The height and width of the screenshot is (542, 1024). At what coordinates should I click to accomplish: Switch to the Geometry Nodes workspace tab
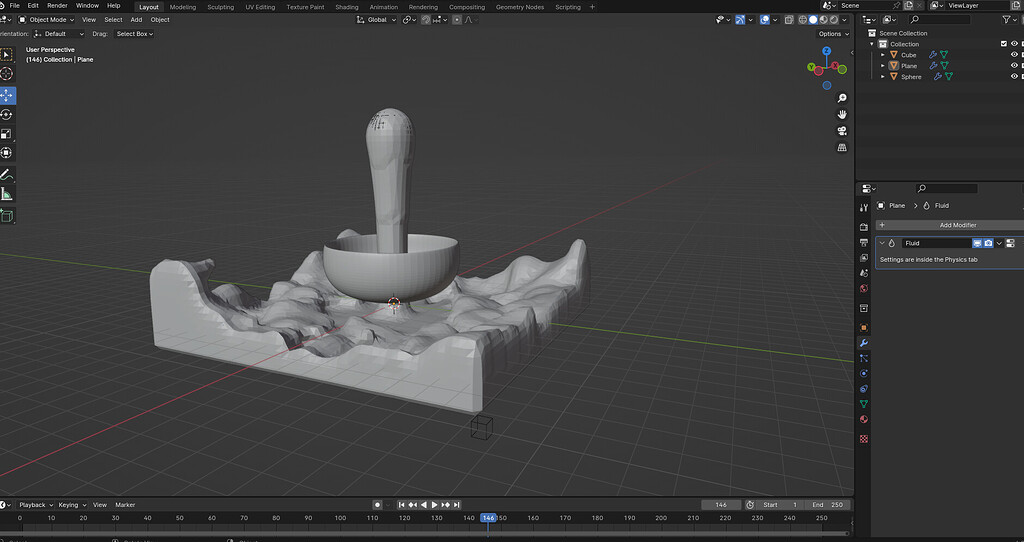pyautogui.click(x=520, y=7)
